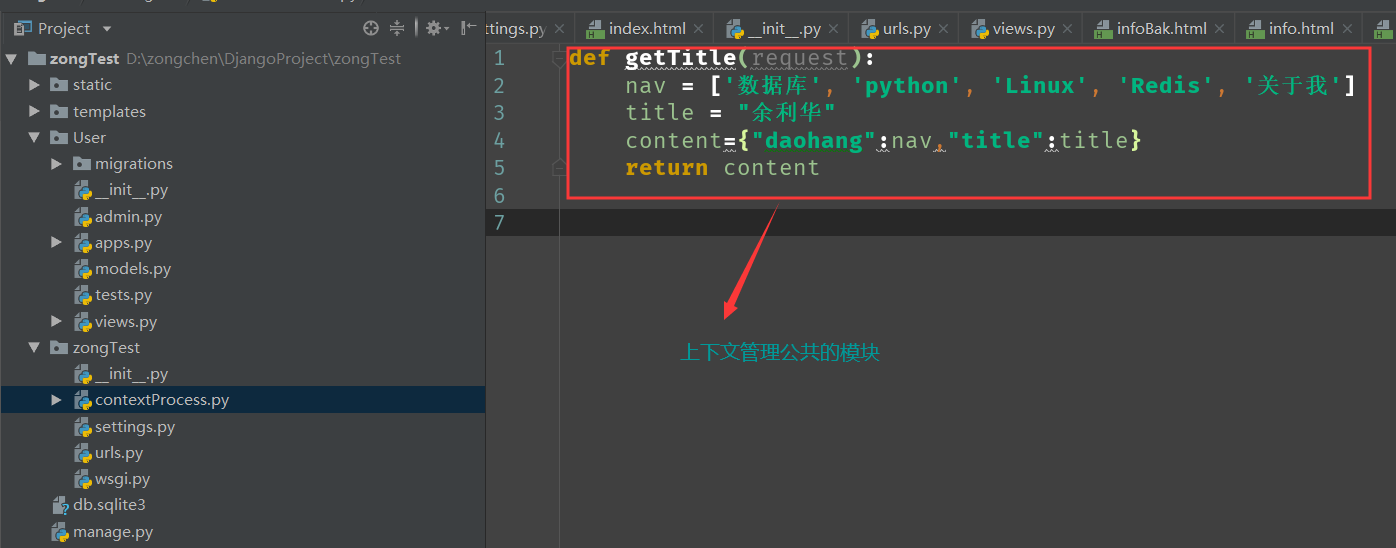The height and width of the screenshot is (548, 1396).
Task: Close the index.html editor tab
Action: coord(698,29)
